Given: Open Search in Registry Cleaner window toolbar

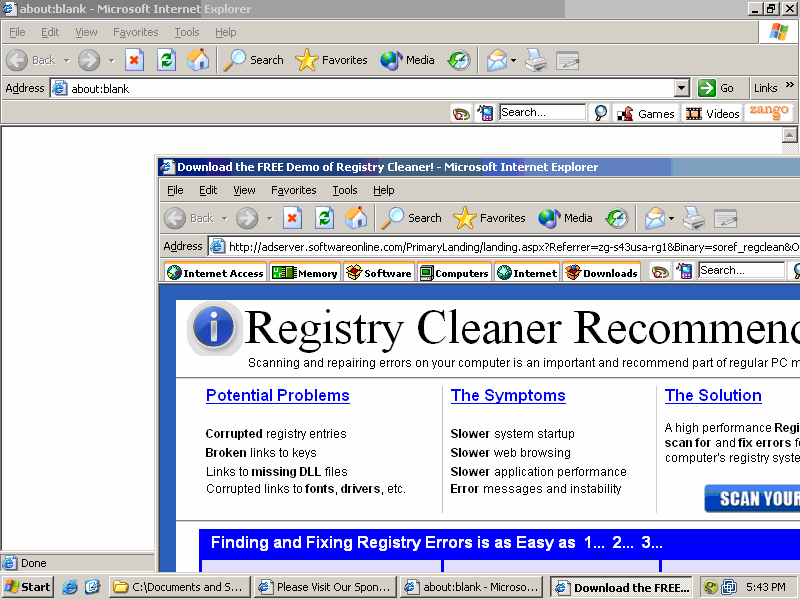Looking at the screenshot, I should (x=412, y=218).
